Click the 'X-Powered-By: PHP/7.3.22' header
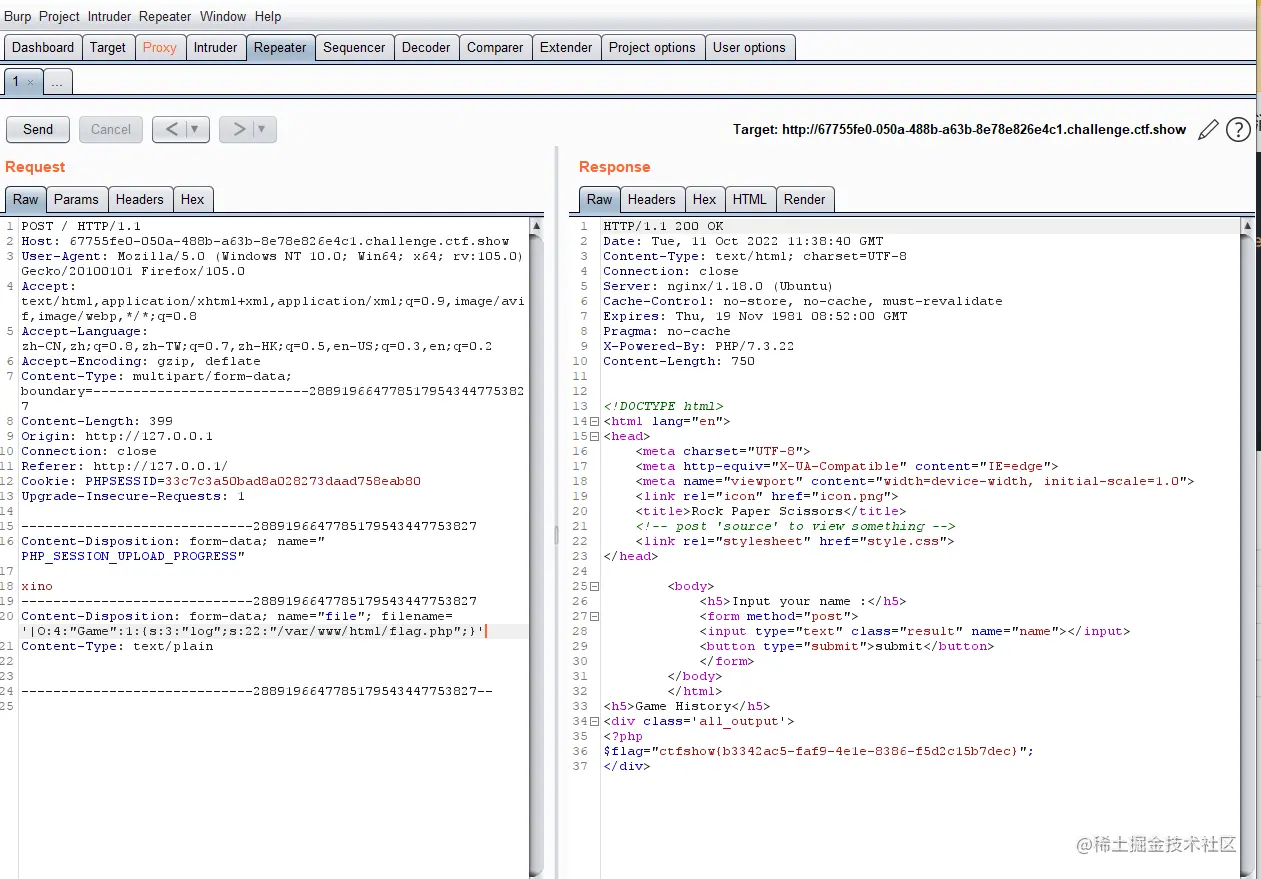Viewport: 1261px width, 879px height. coord(699,347)
